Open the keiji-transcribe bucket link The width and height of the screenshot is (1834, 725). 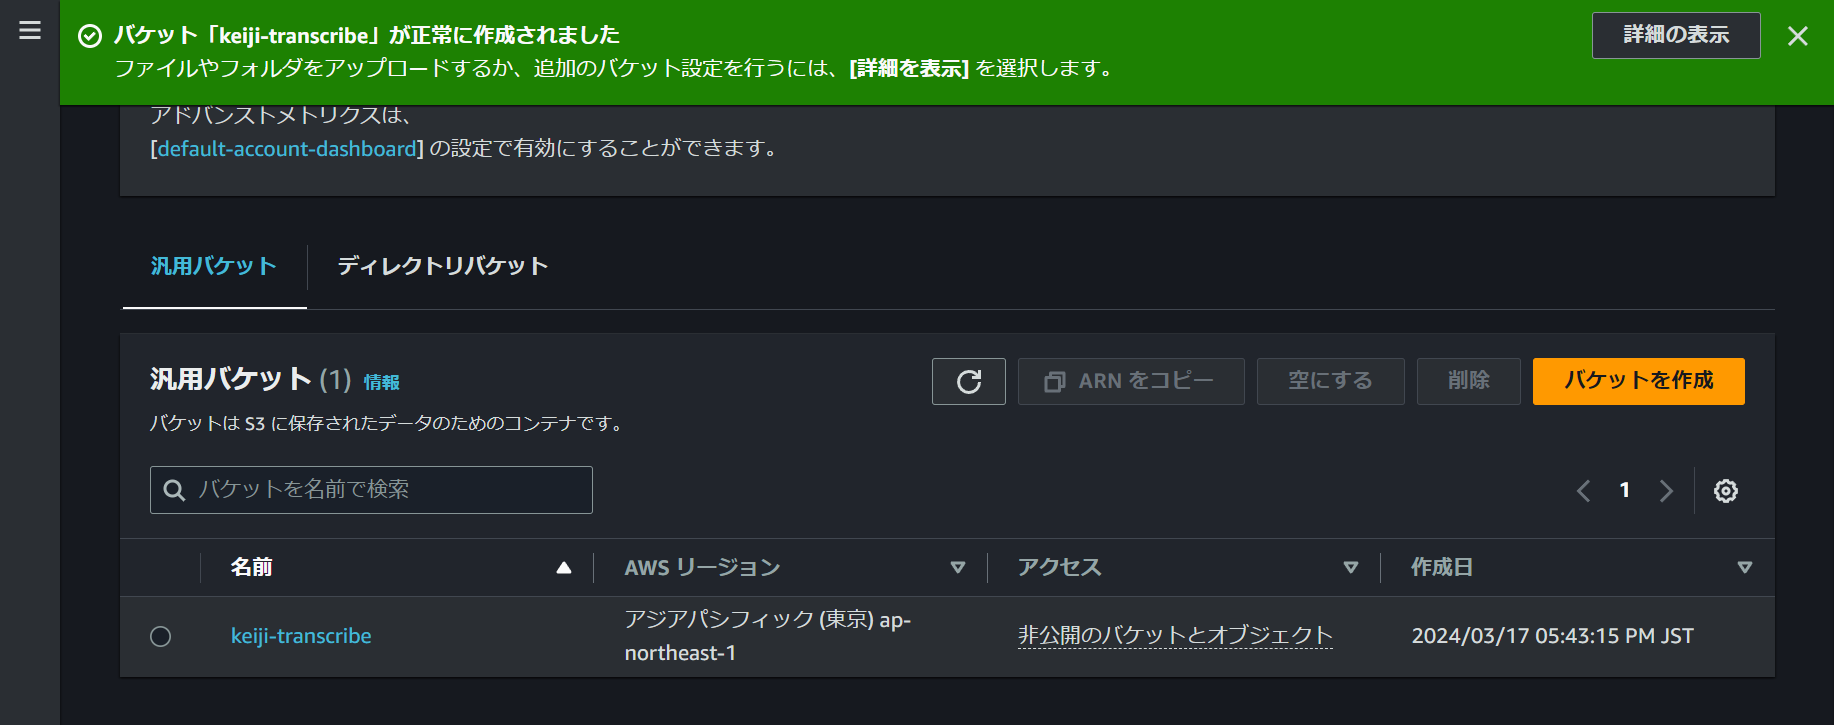coord(301,636)
